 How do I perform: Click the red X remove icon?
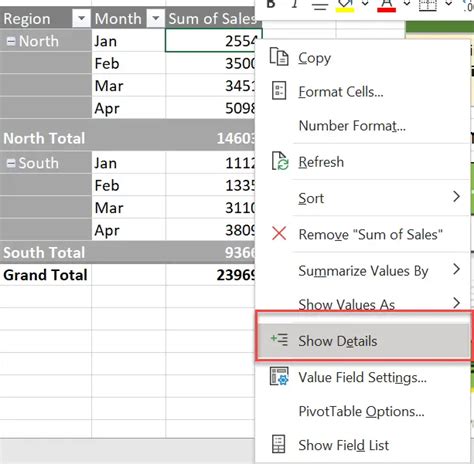279,233
